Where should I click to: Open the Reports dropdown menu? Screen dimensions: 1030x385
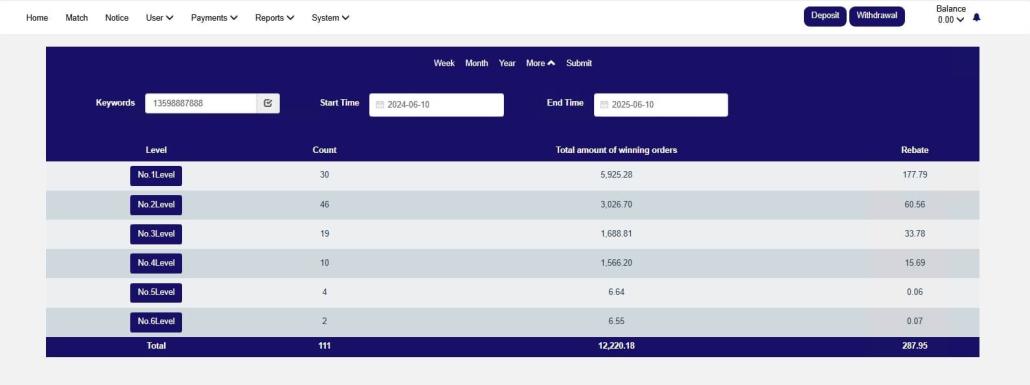pos(275,18)
